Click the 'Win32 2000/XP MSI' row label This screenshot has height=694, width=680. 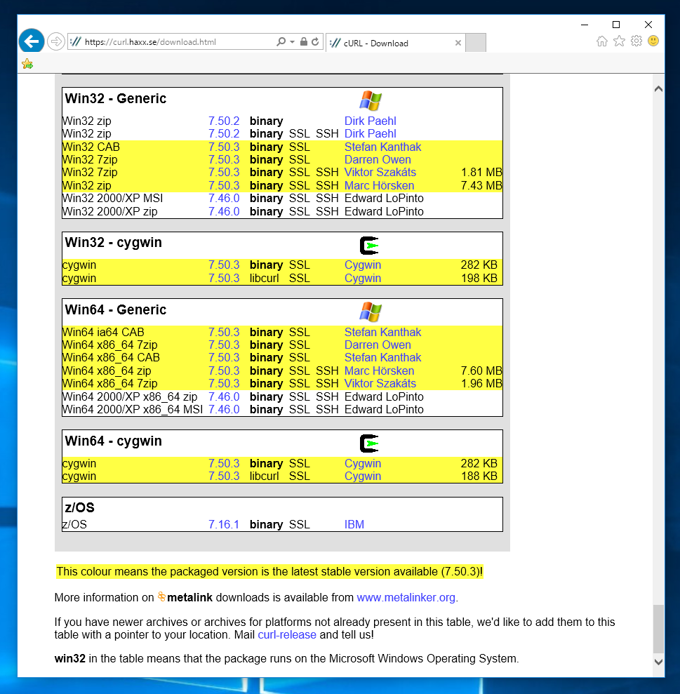click(x=112, y=198)
